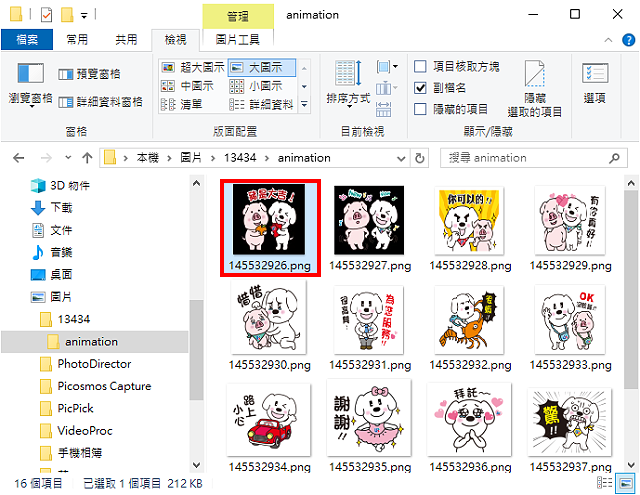Open the Navigation pane (瀏覽窗格) button
This screenshot has width=640, height=495.
pos(30,84)
